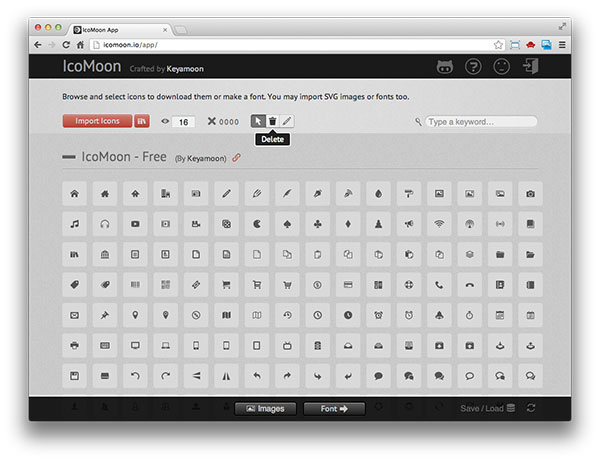The height and width of the screenshot is (461, 600).
Task: Select the redo arrow icon
Action: (x=166, y=376)
